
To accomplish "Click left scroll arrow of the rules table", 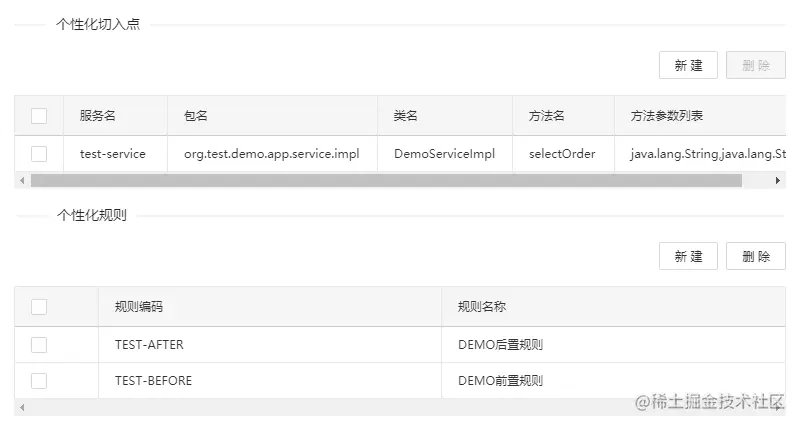I will click(x=22, y=408).
